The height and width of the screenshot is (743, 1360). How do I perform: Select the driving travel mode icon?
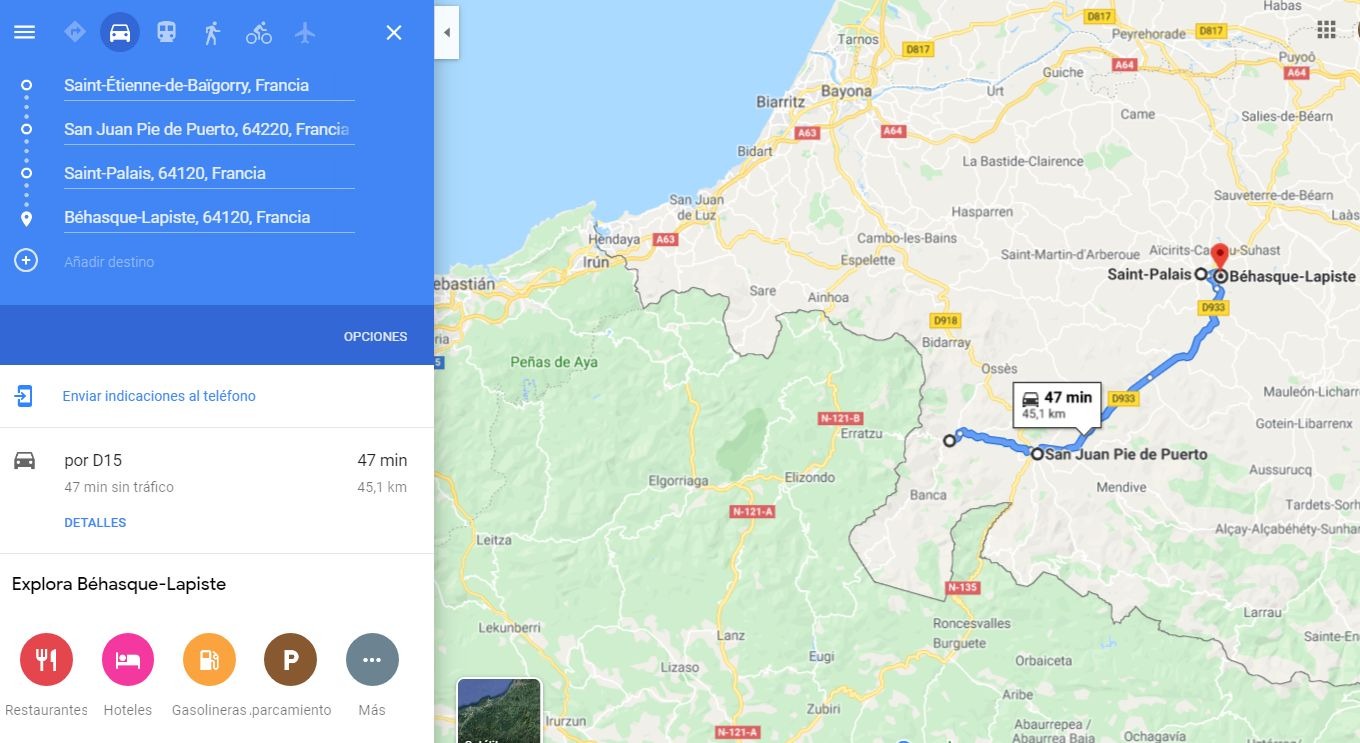click(120, 33)
